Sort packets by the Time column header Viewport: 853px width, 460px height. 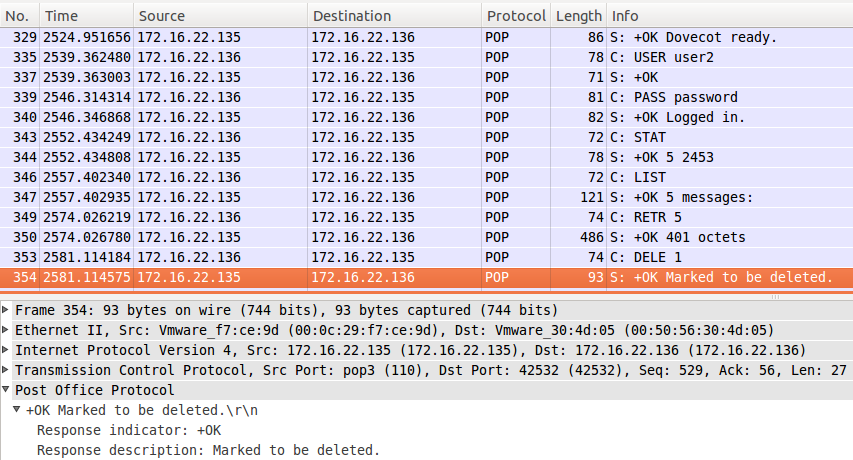click(x=86, y=16)
